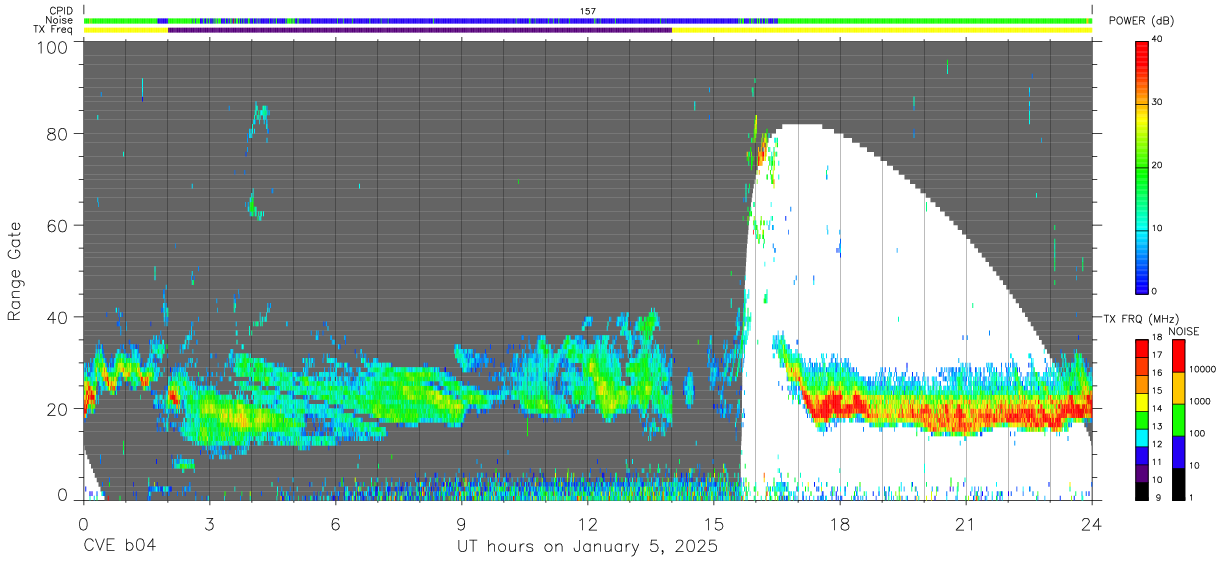1228x567 pixels.
Task: Click the TX FRQ color scale bar
Action: coord(1142,419)
